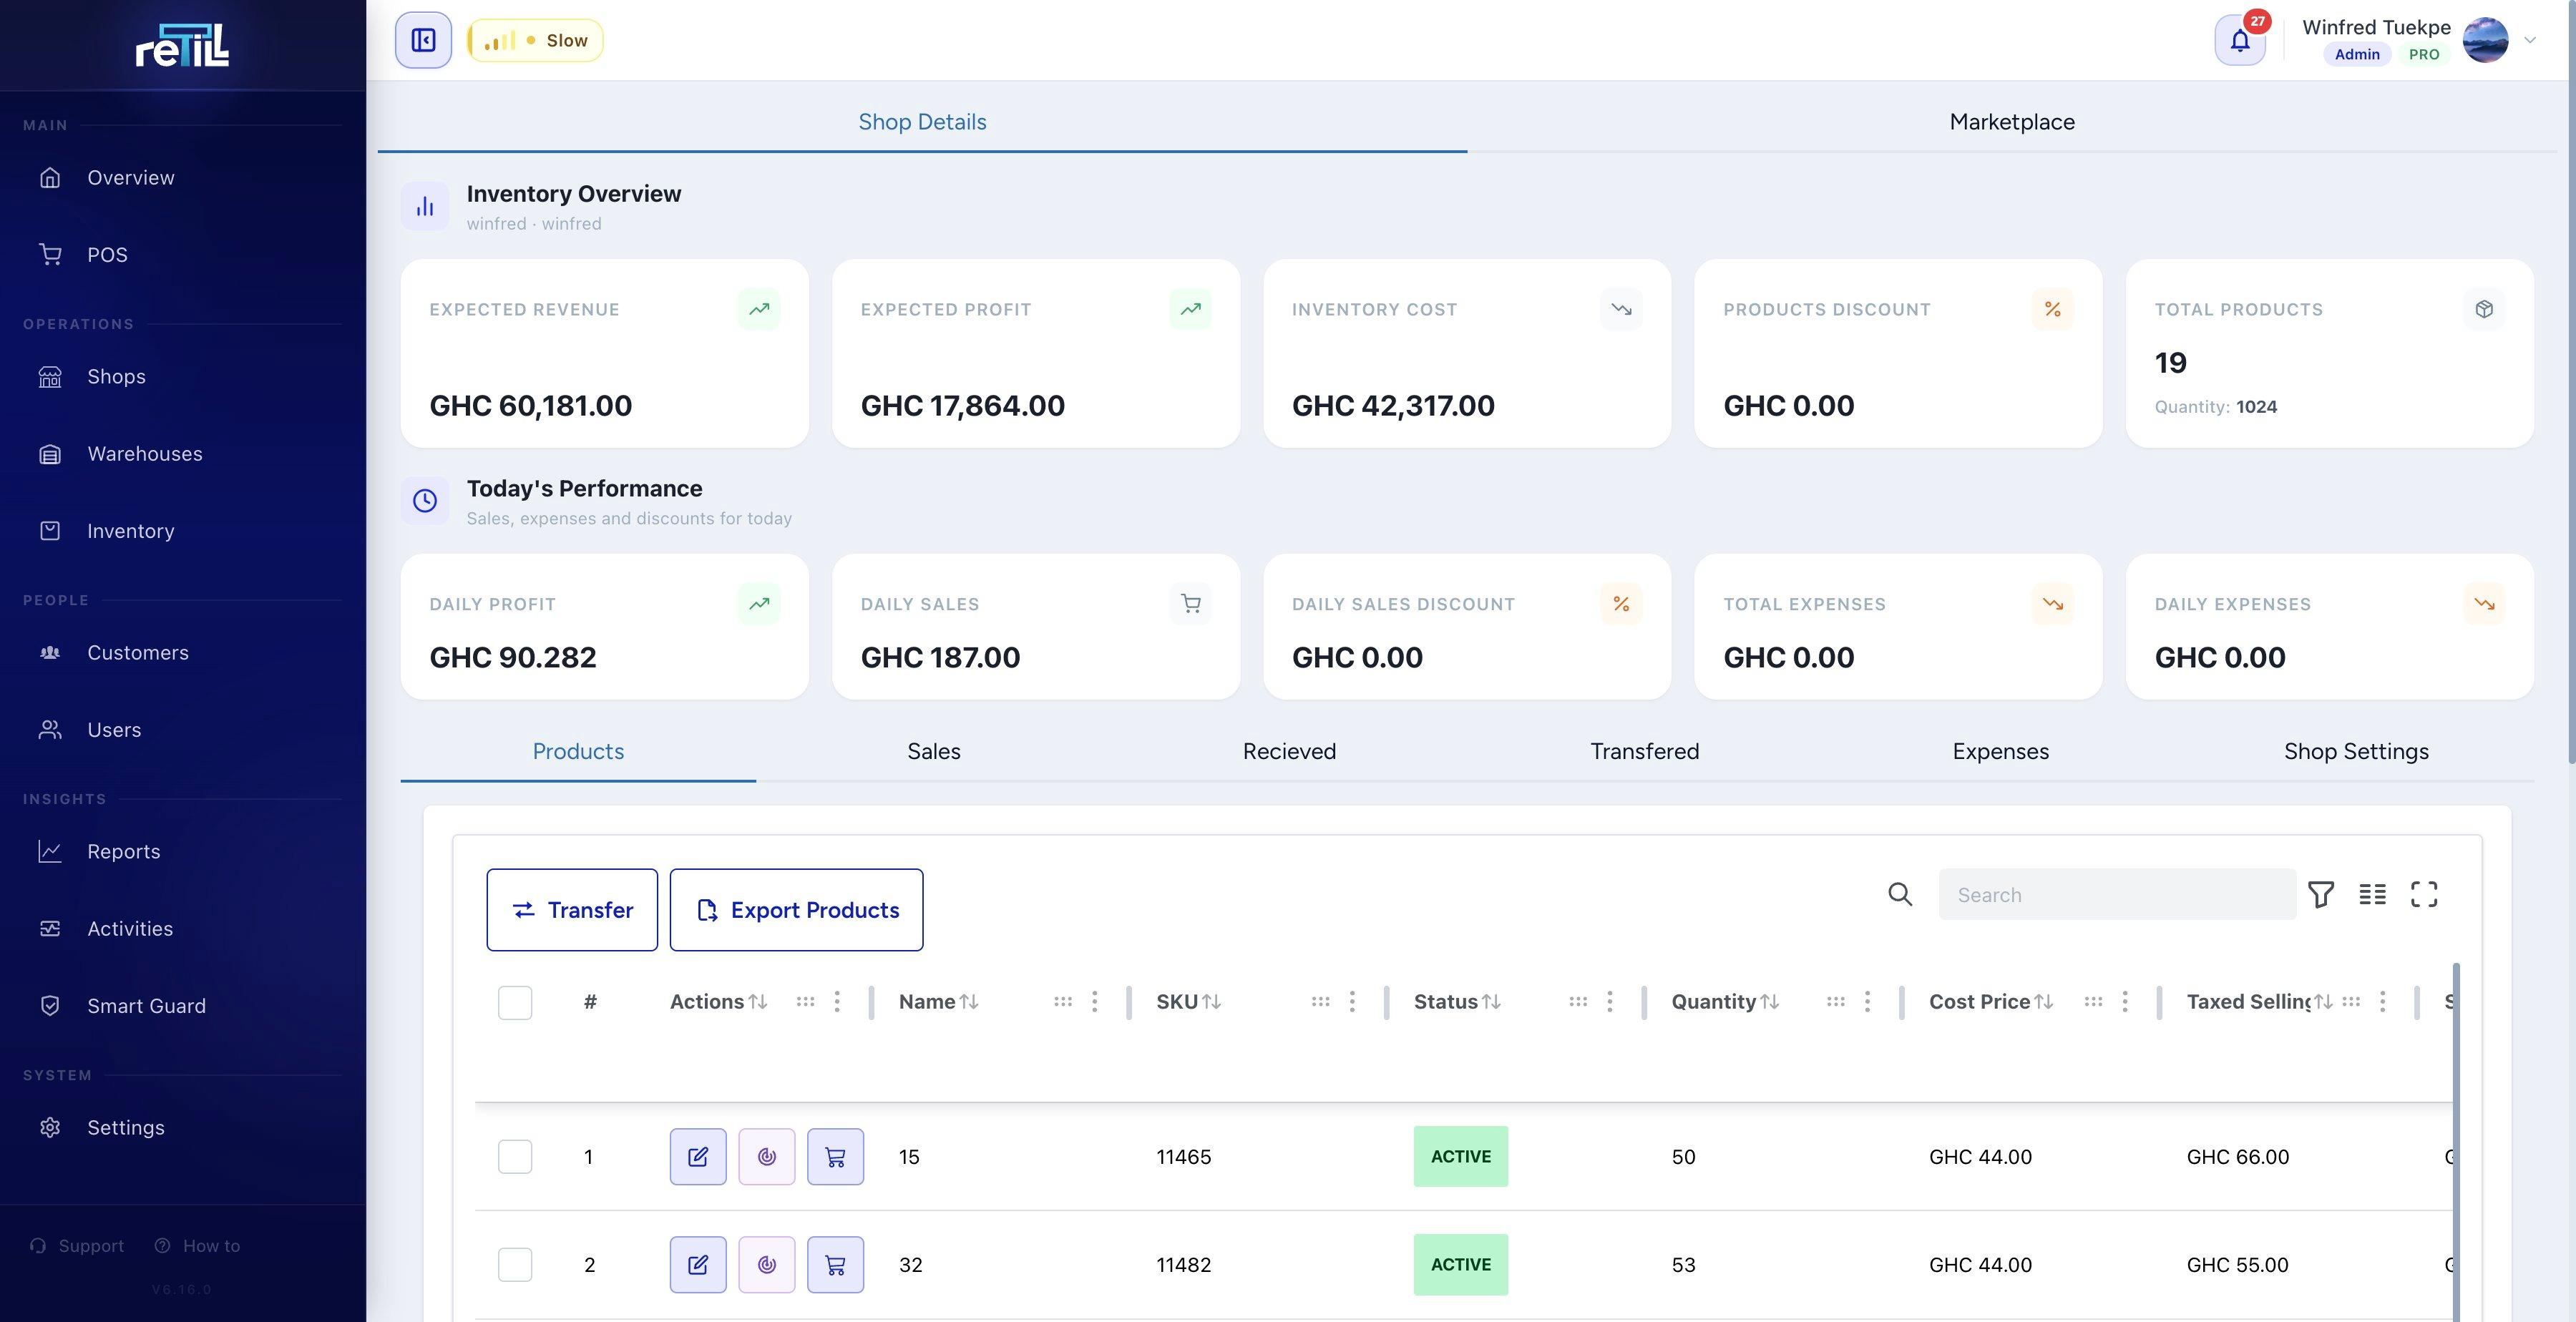
Task: Click the Inventory Overview chart icon
Action: tap(425, 206)
